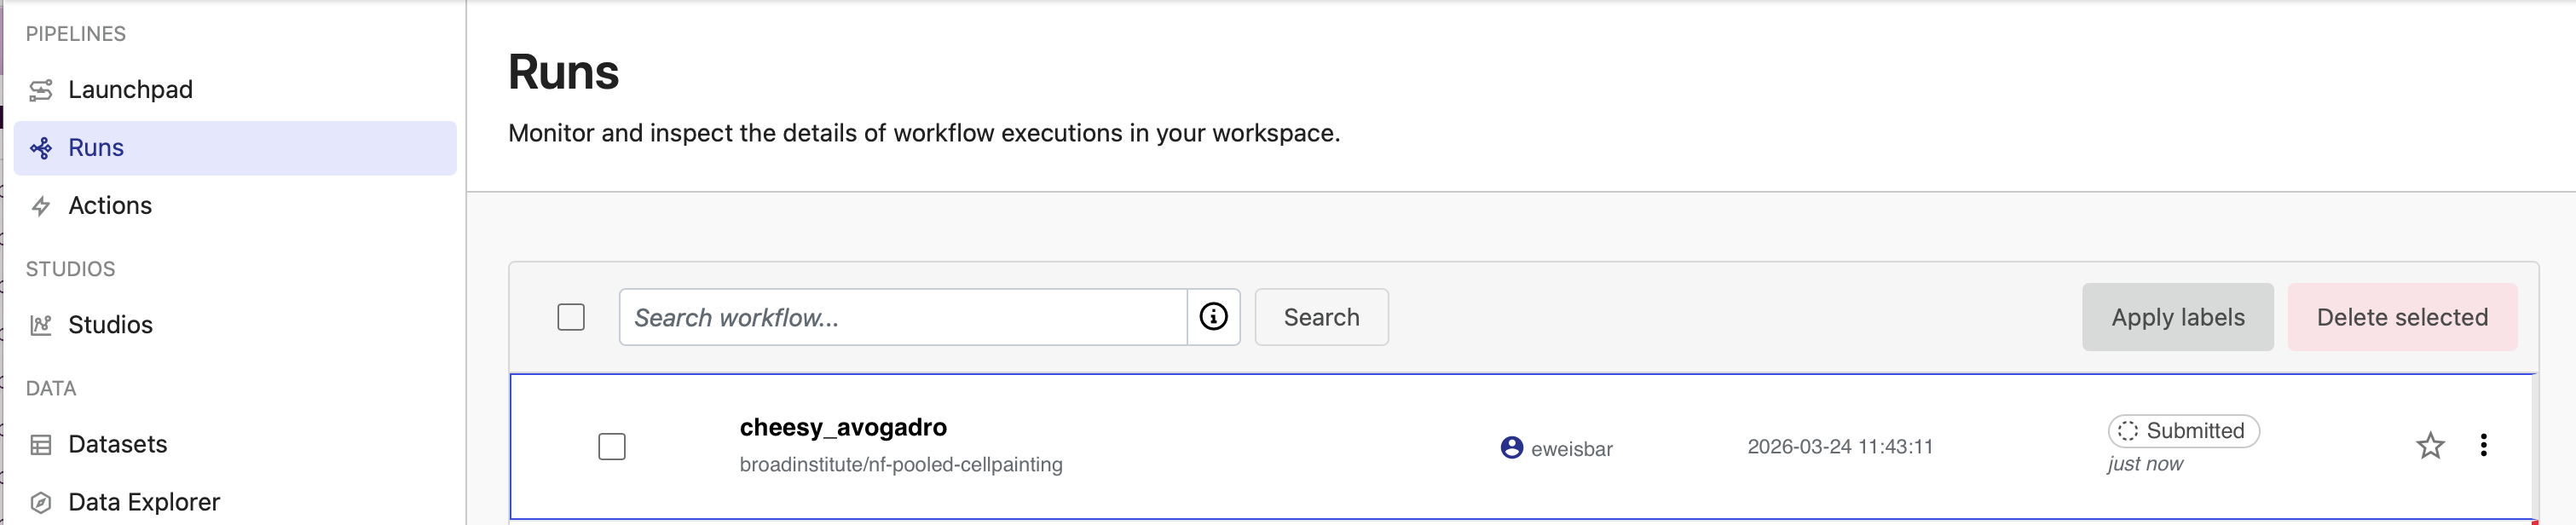2576x525 pixels.
Task: Star the cheesy_avogadro run as a favorite
Action: click(x=2430, y=446)
